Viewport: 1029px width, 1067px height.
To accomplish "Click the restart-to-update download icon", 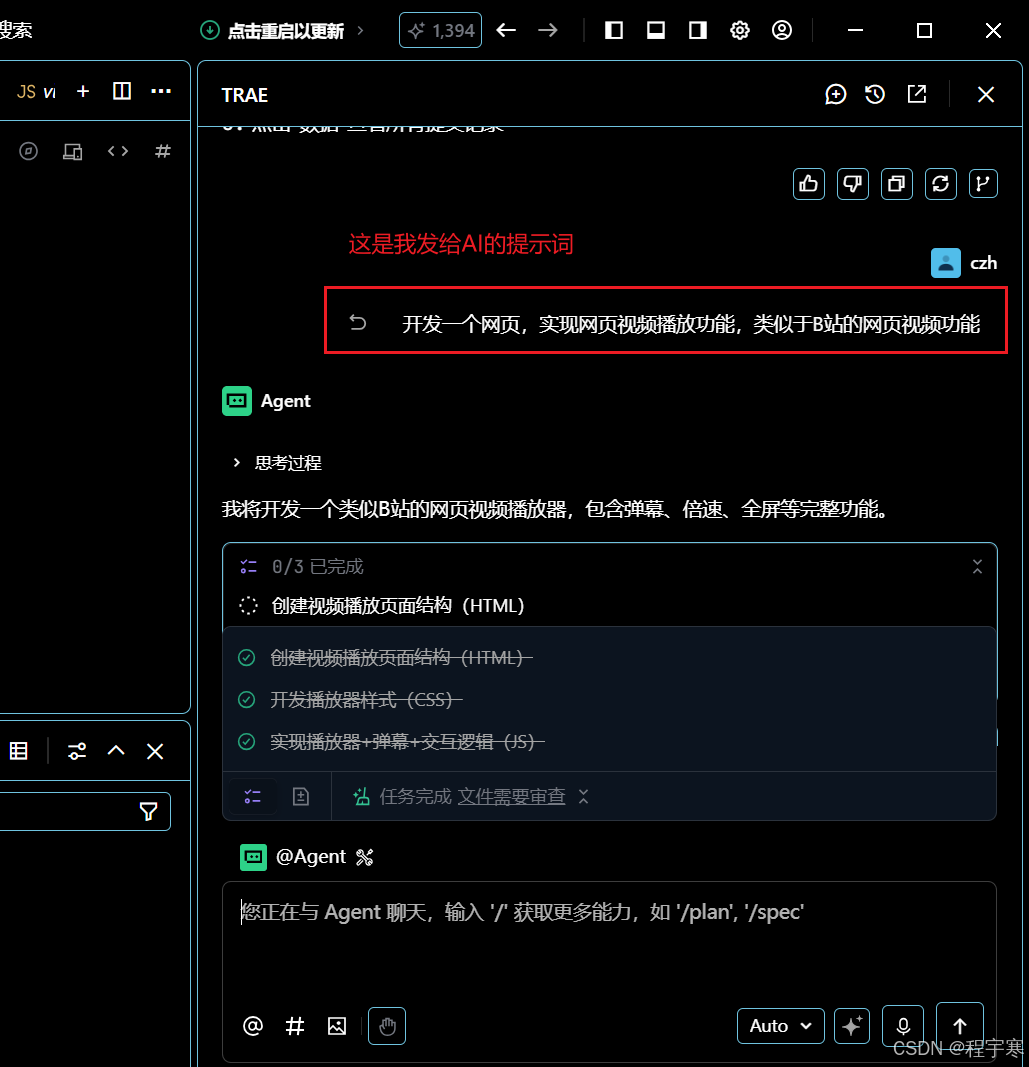I will pyautogui.click(x=210, y=31).
